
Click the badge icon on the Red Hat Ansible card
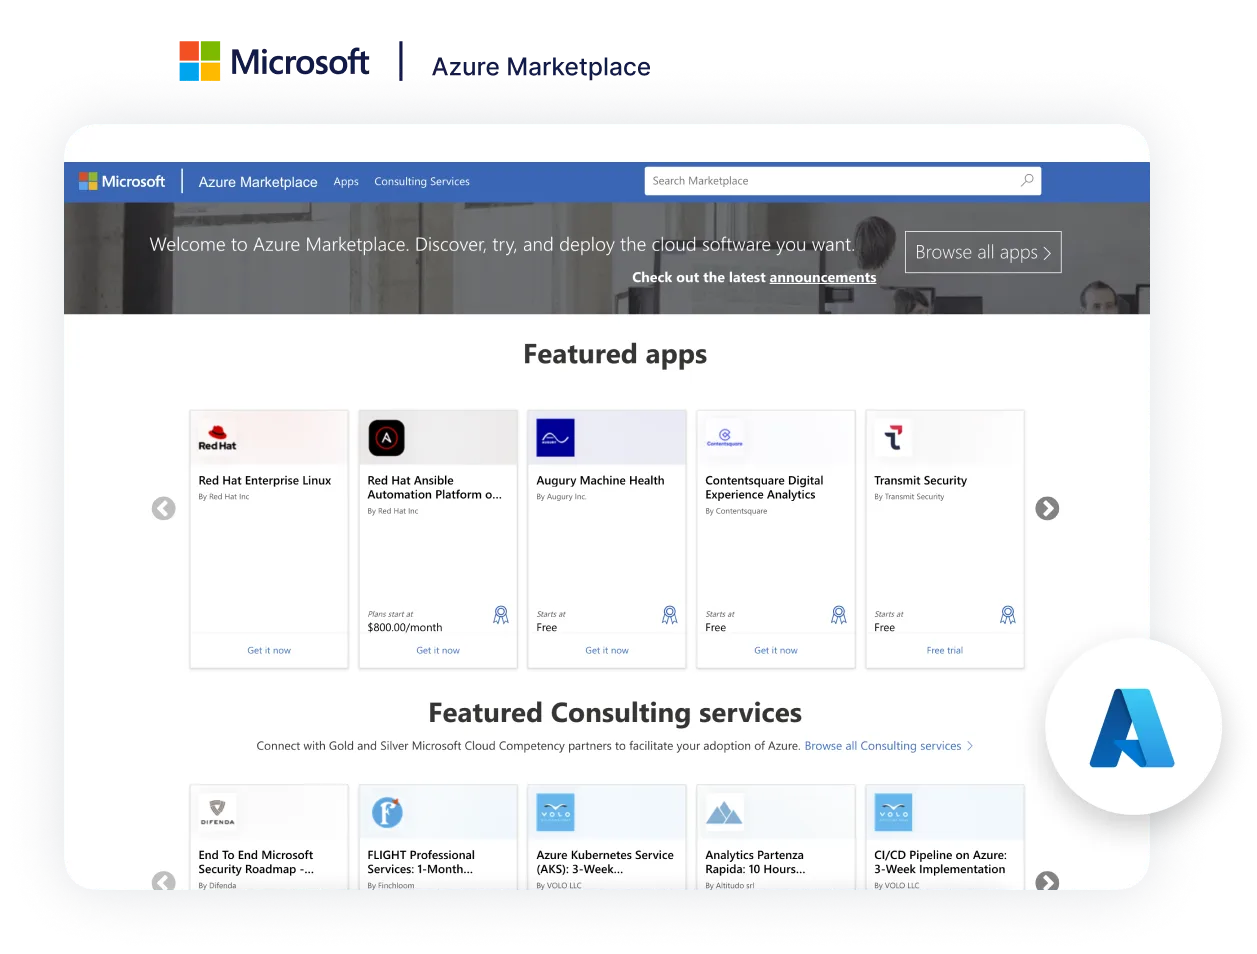(x=501, y=615)
